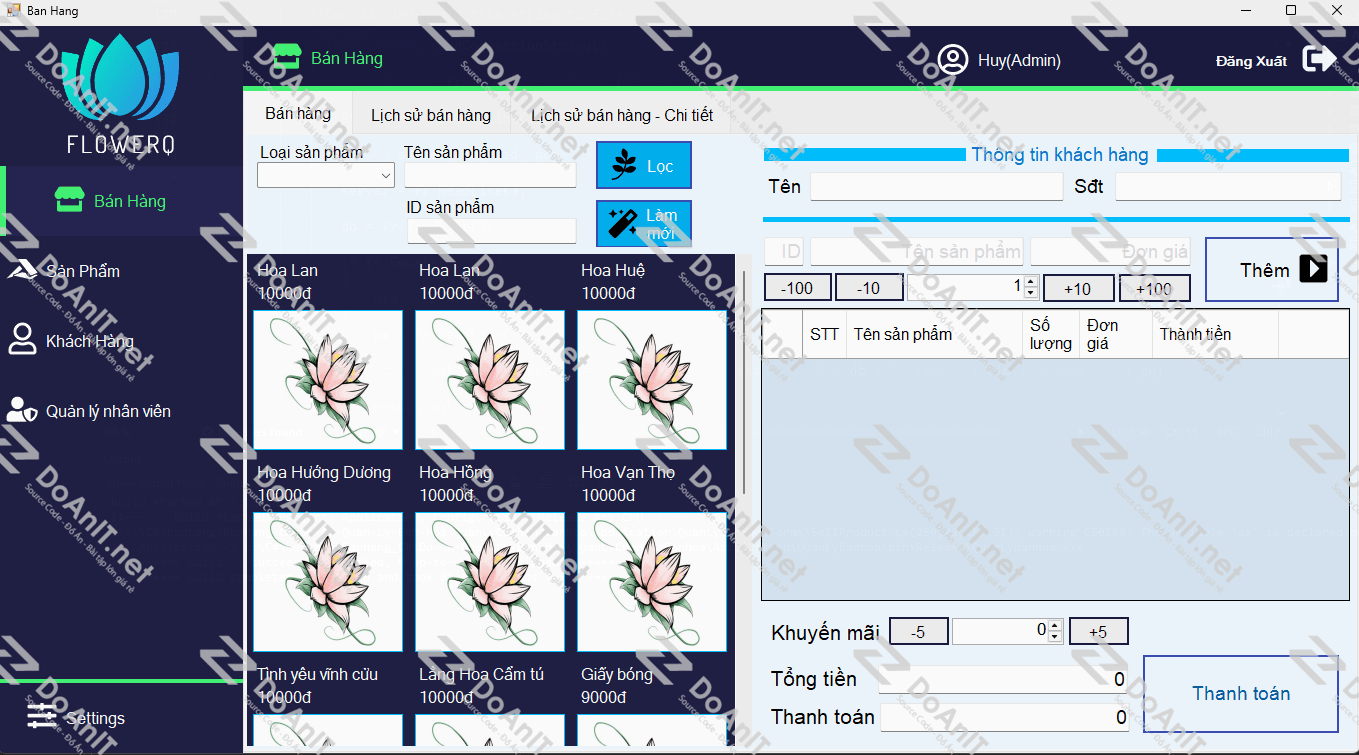
Task: Select the Hoa Hướng Dương product image
Action: pos(328,582)
